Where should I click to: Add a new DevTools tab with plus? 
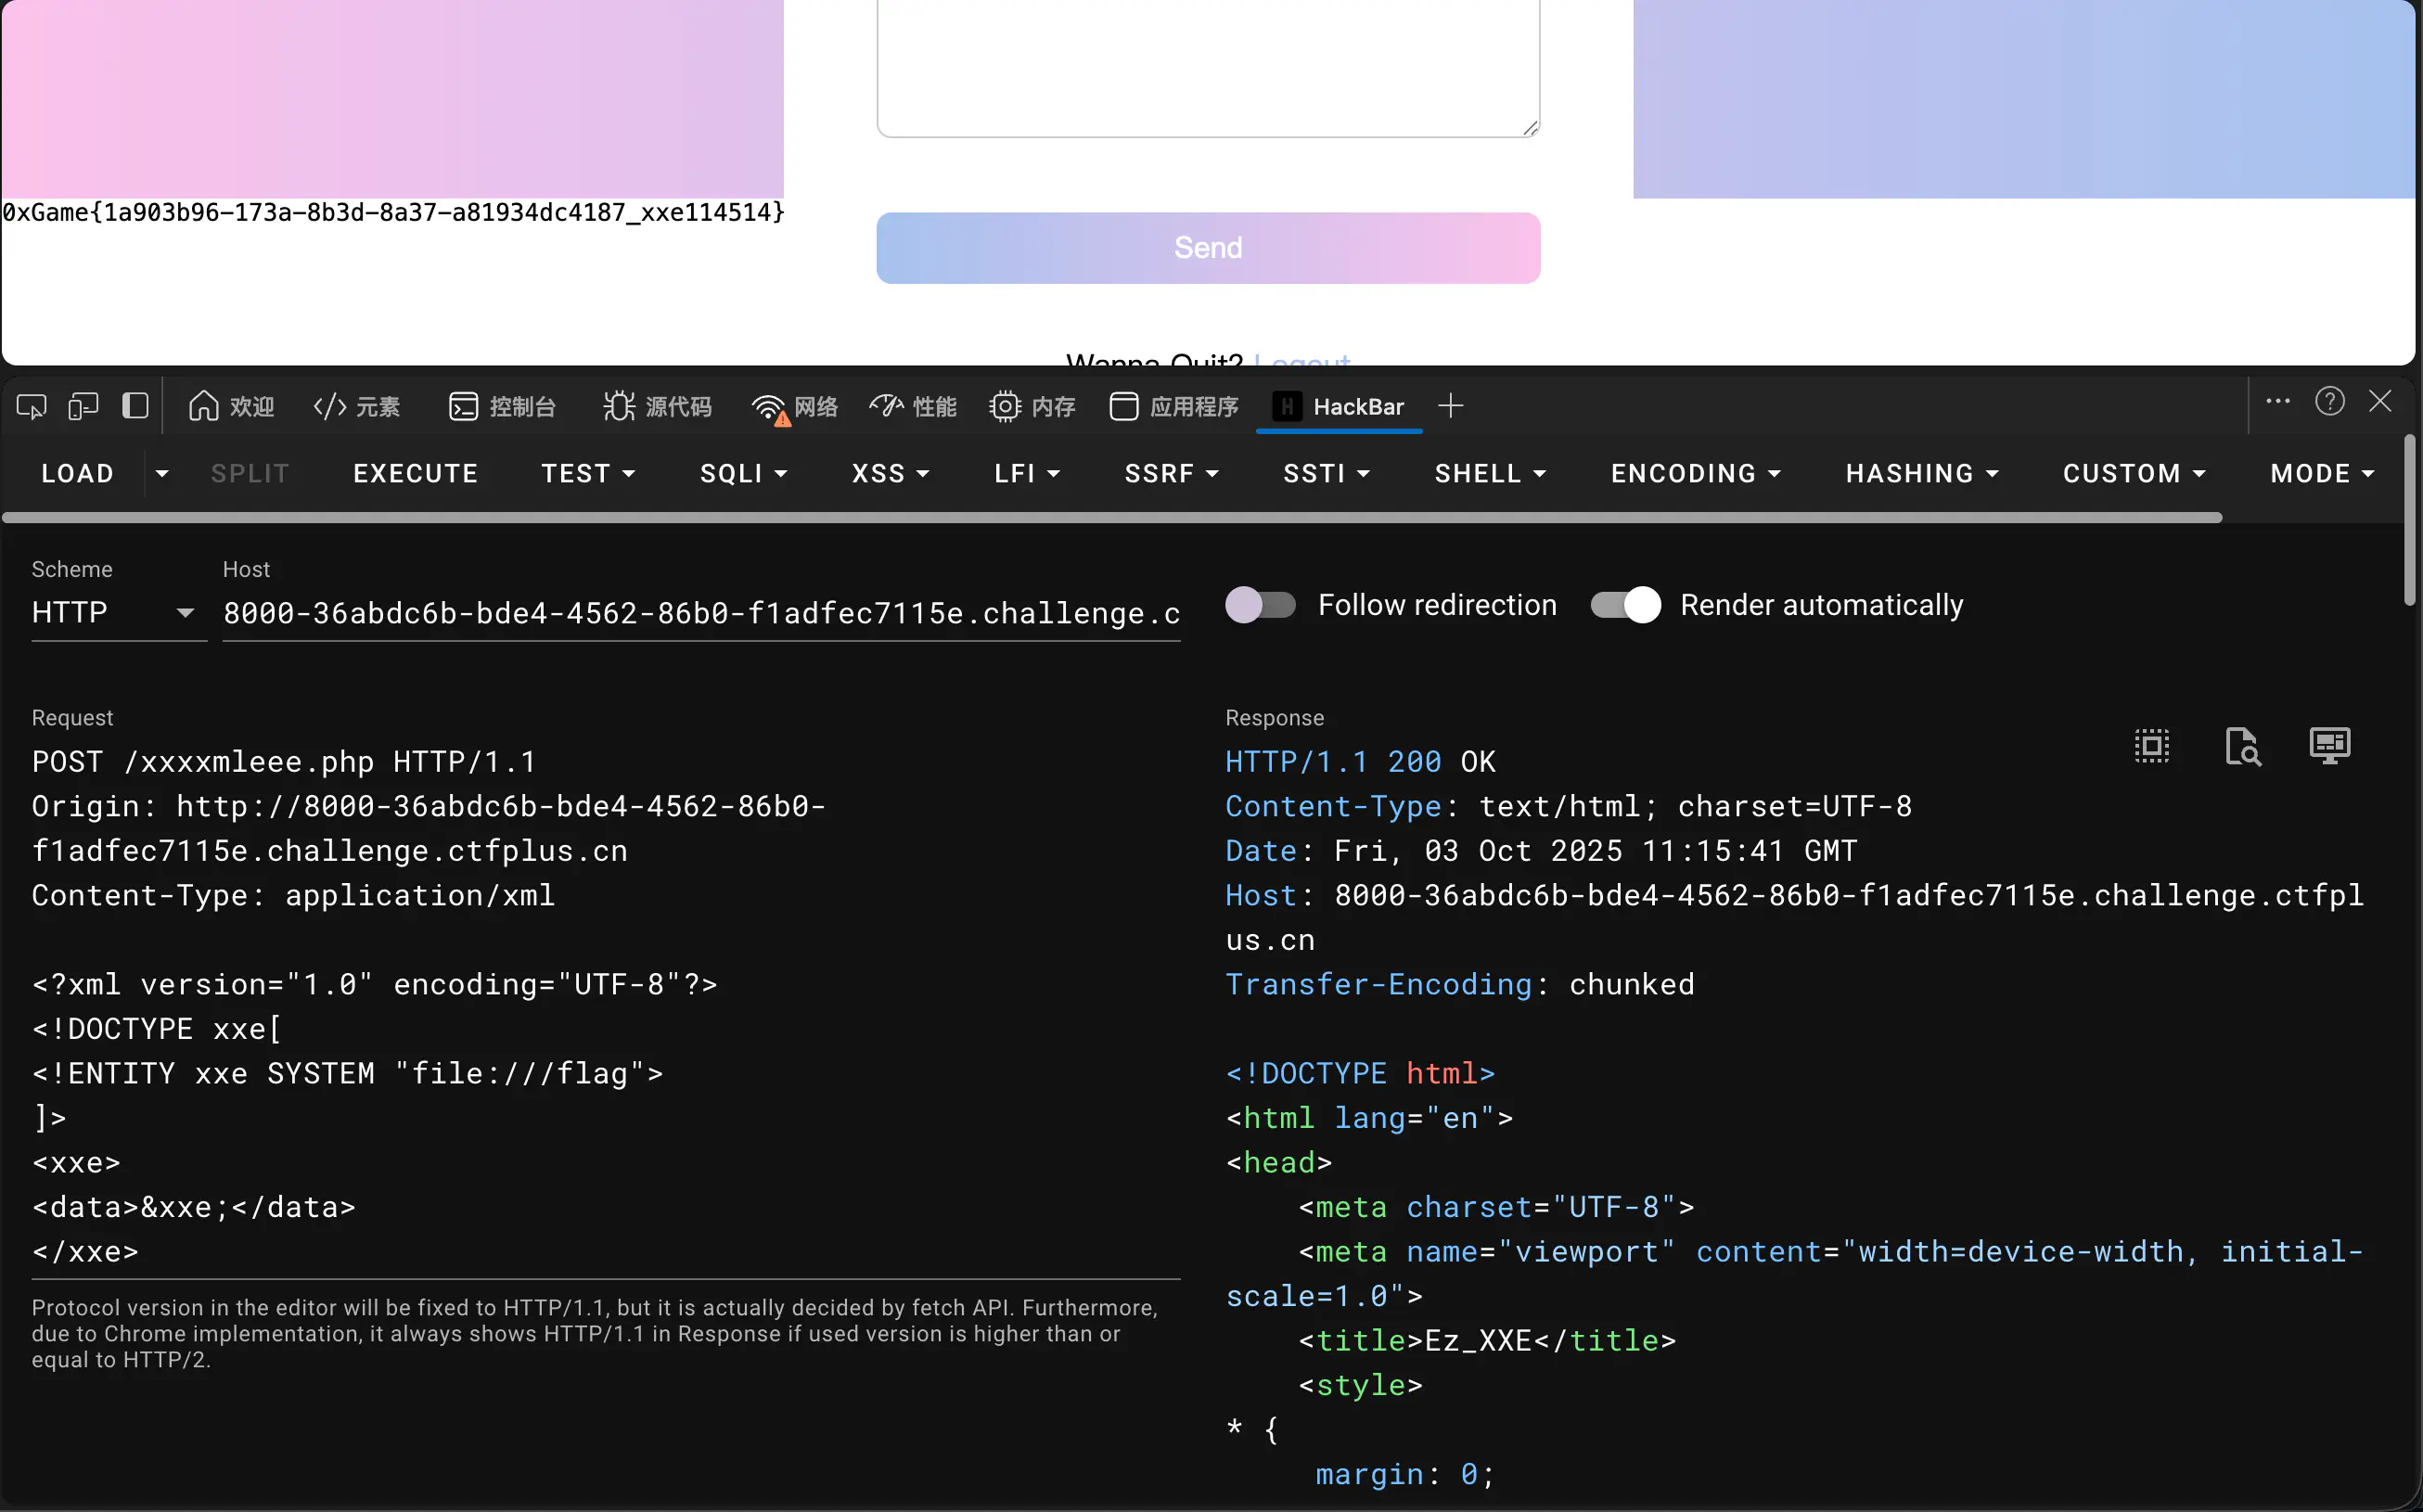pos(1450,406)
